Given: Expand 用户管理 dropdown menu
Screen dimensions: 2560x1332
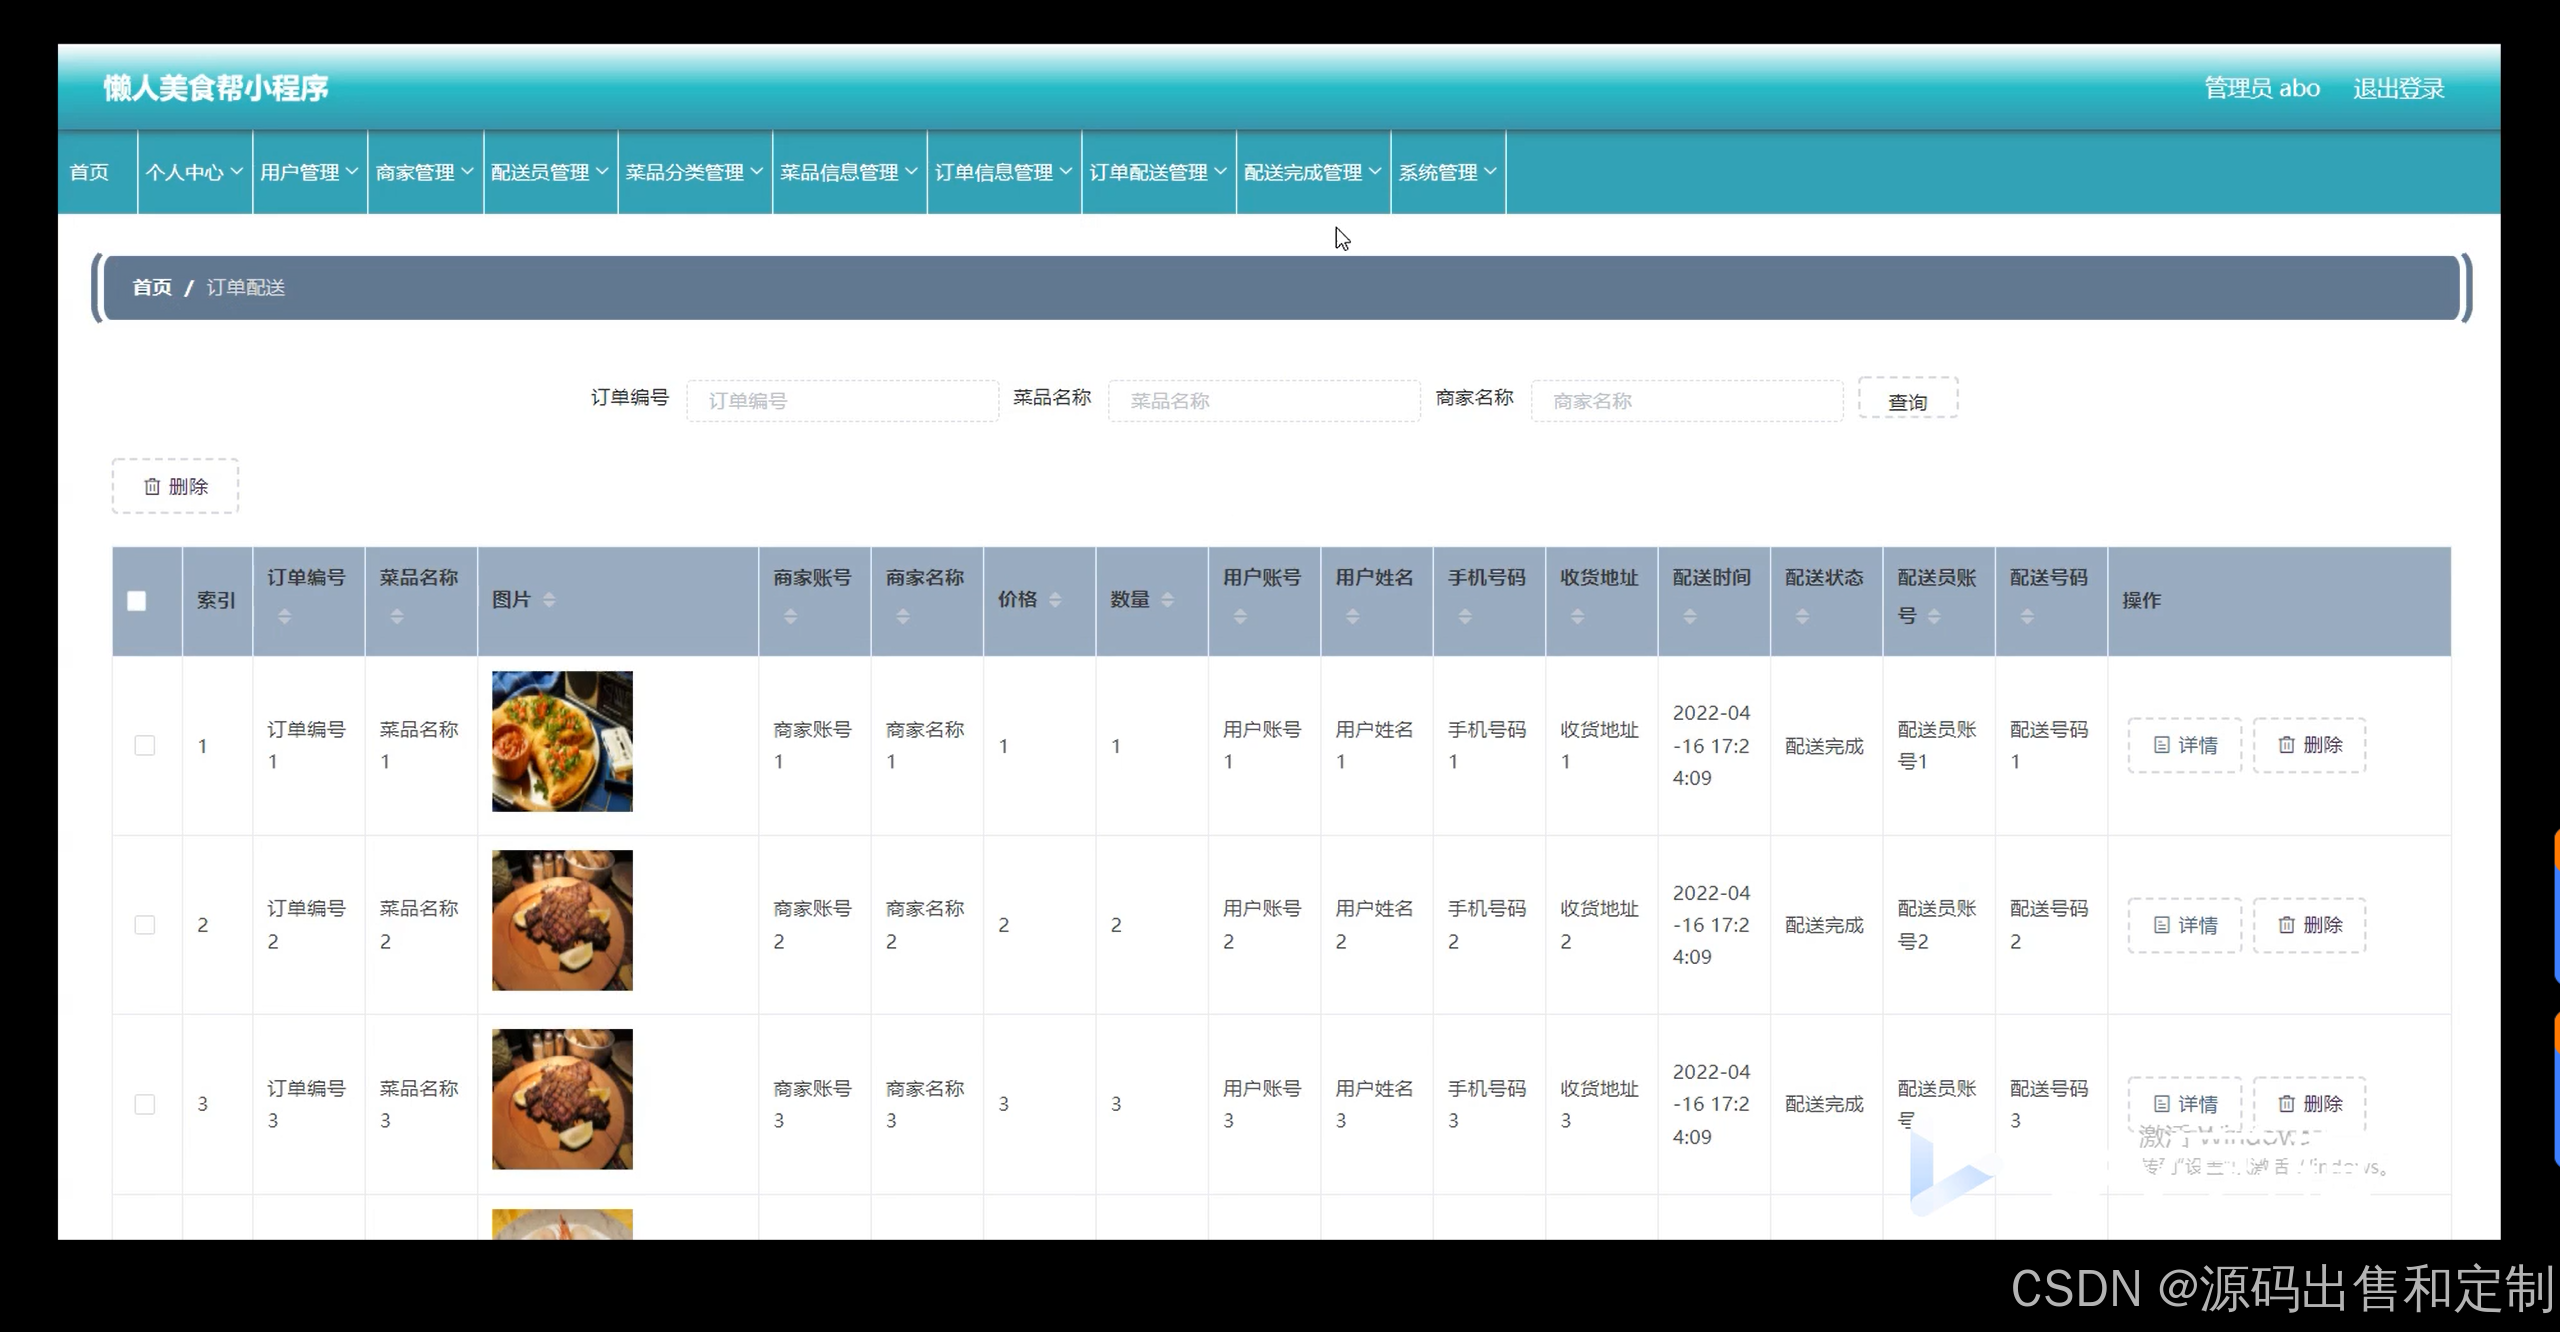Looking at the screenshot, I should pos(309,172).
